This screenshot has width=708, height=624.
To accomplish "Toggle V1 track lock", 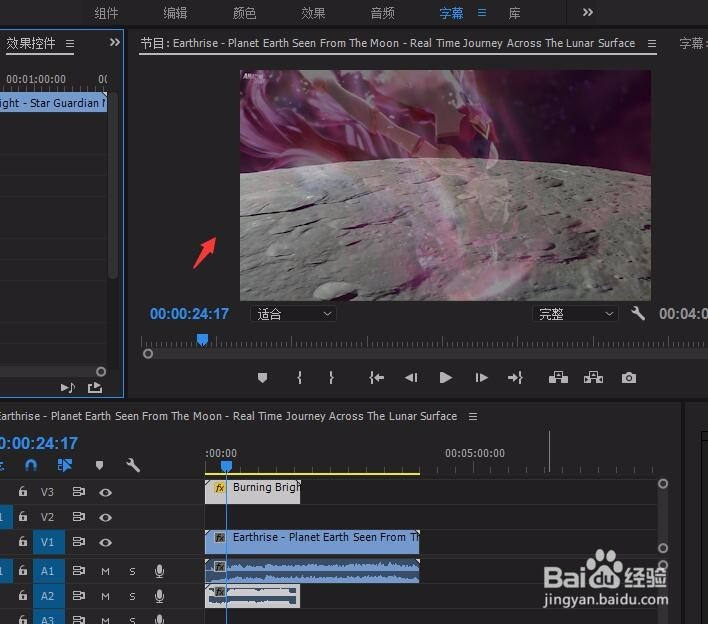I will (23, 541).
